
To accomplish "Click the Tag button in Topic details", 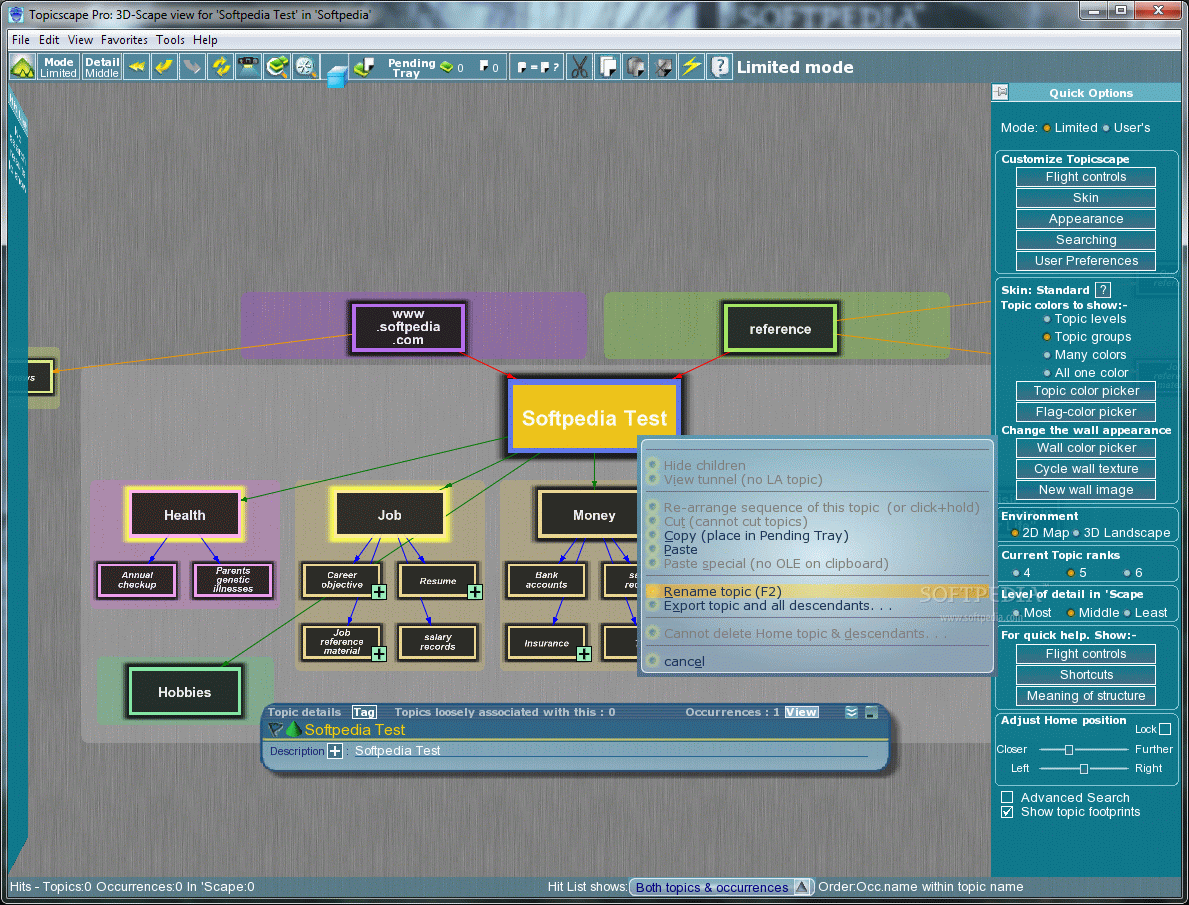I will point(364,712).
